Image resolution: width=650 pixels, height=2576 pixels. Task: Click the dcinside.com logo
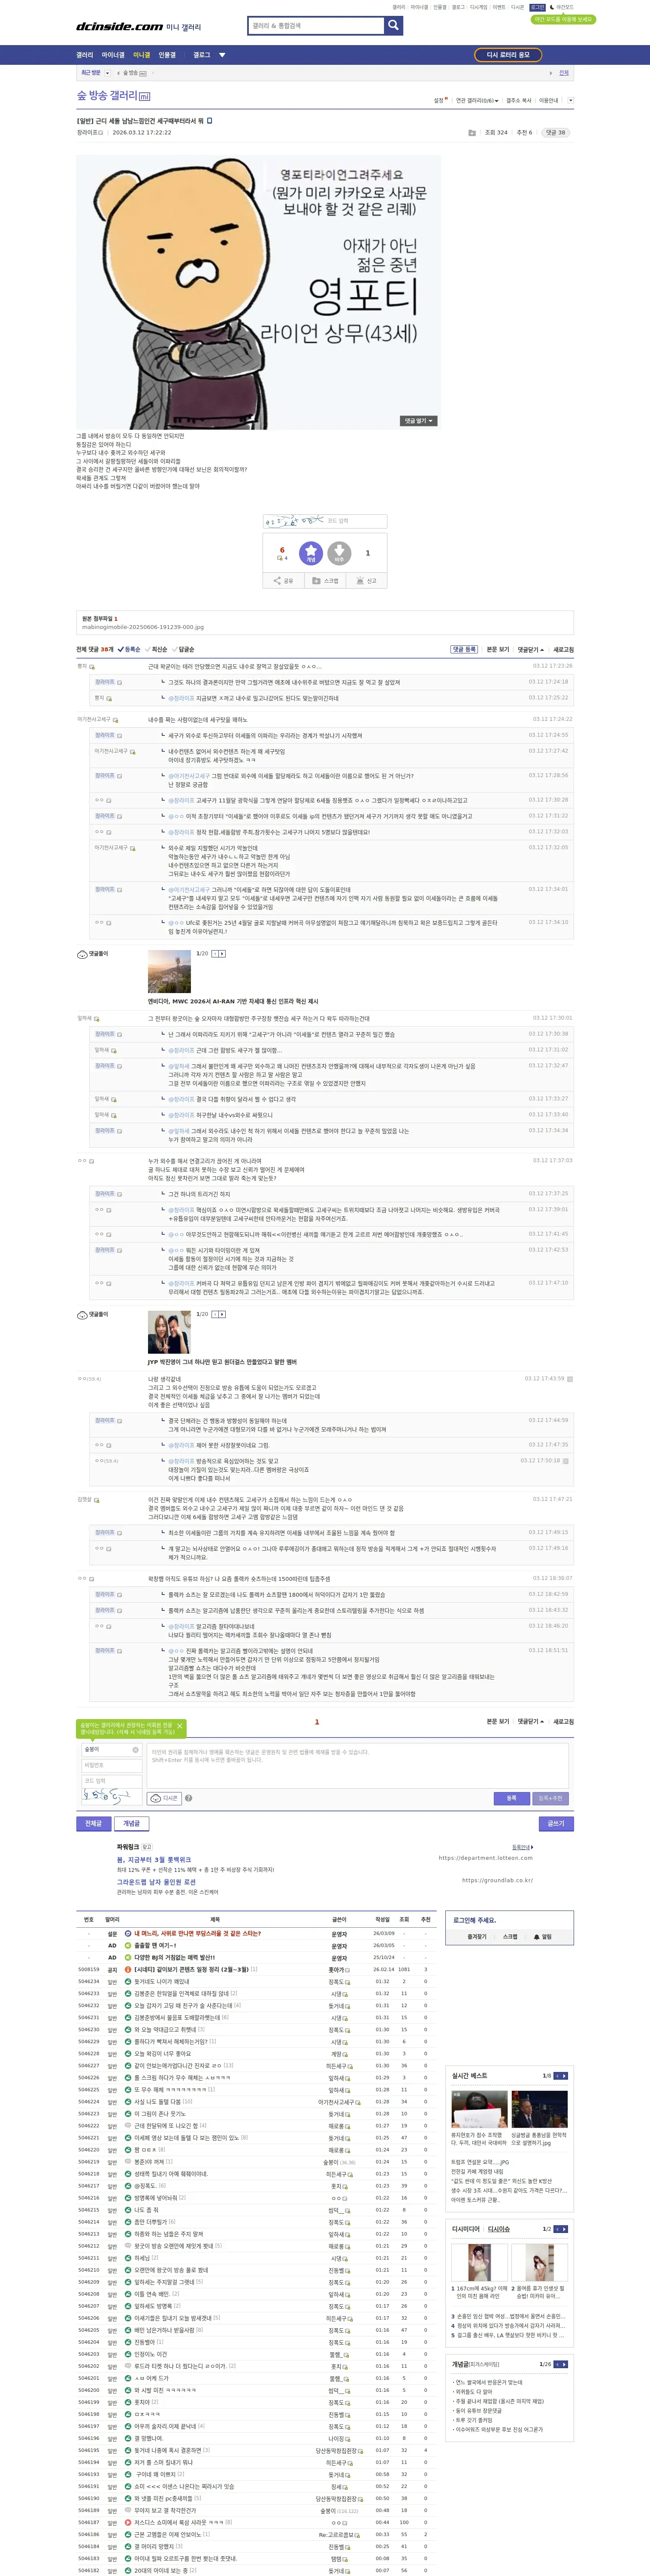119,27
